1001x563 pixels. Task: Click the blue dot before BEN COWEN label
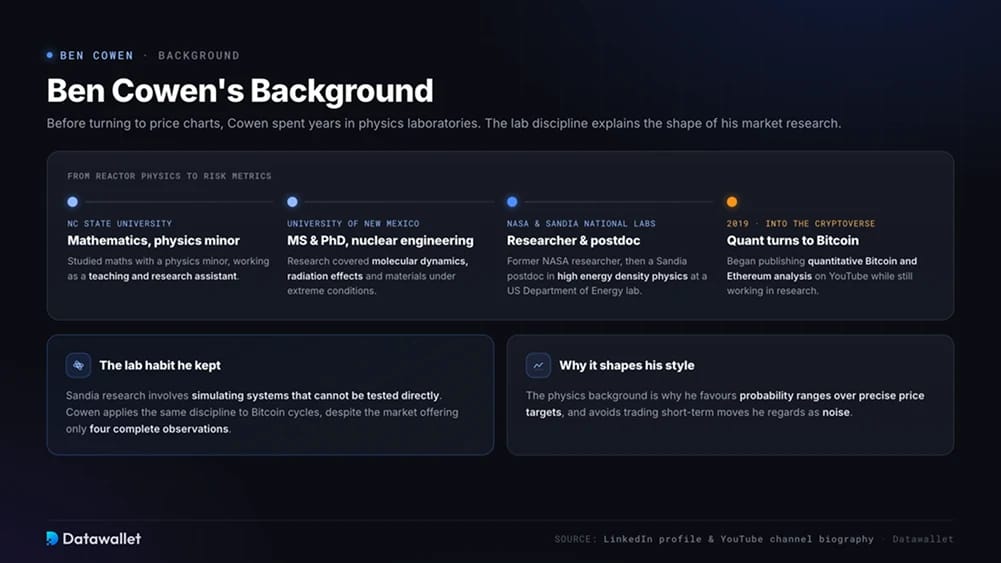(50, 56)
